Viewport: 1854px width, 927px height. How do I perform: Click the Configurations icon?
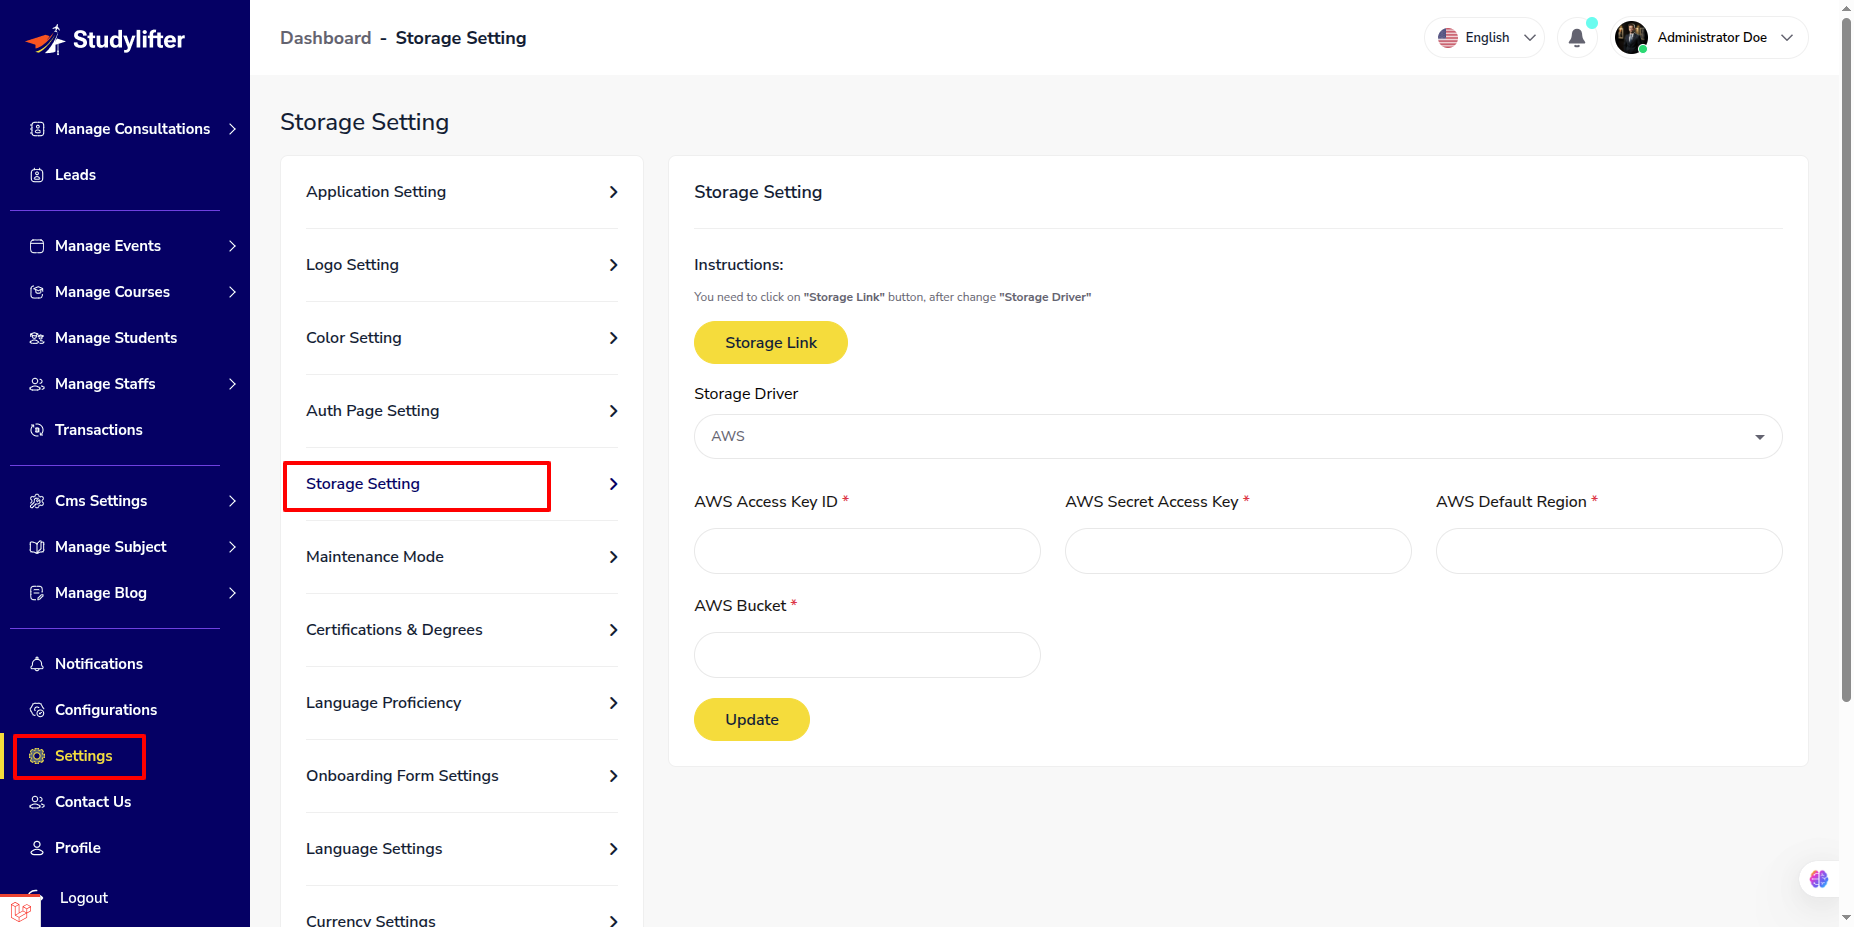(37, 710)
